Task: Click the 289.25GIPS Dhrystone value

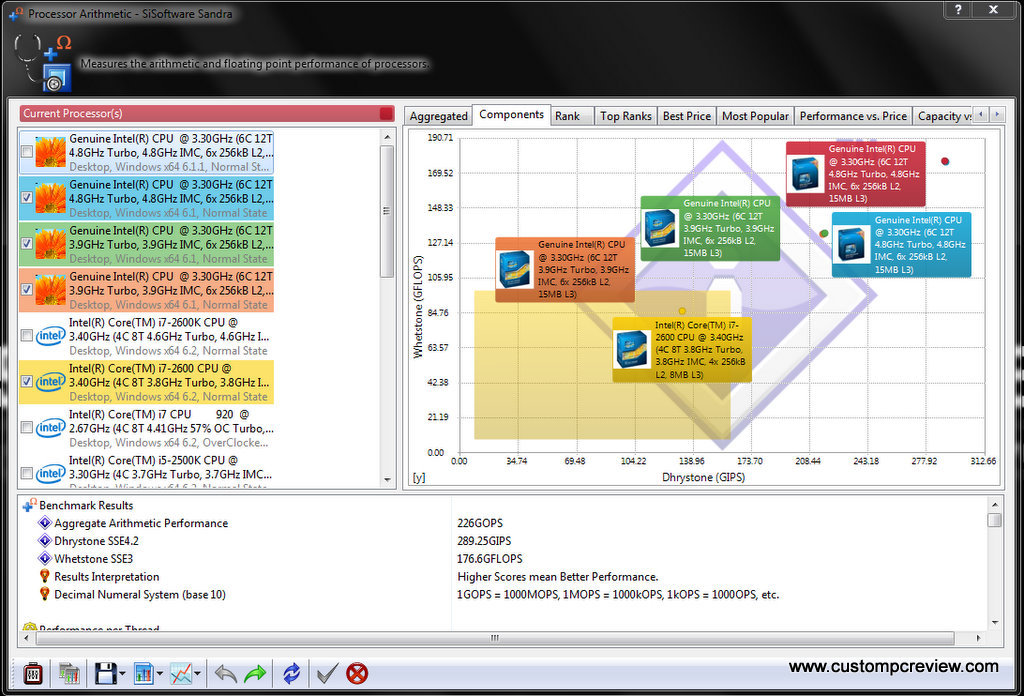Action: pyautogui.click(x=484, y=541)
